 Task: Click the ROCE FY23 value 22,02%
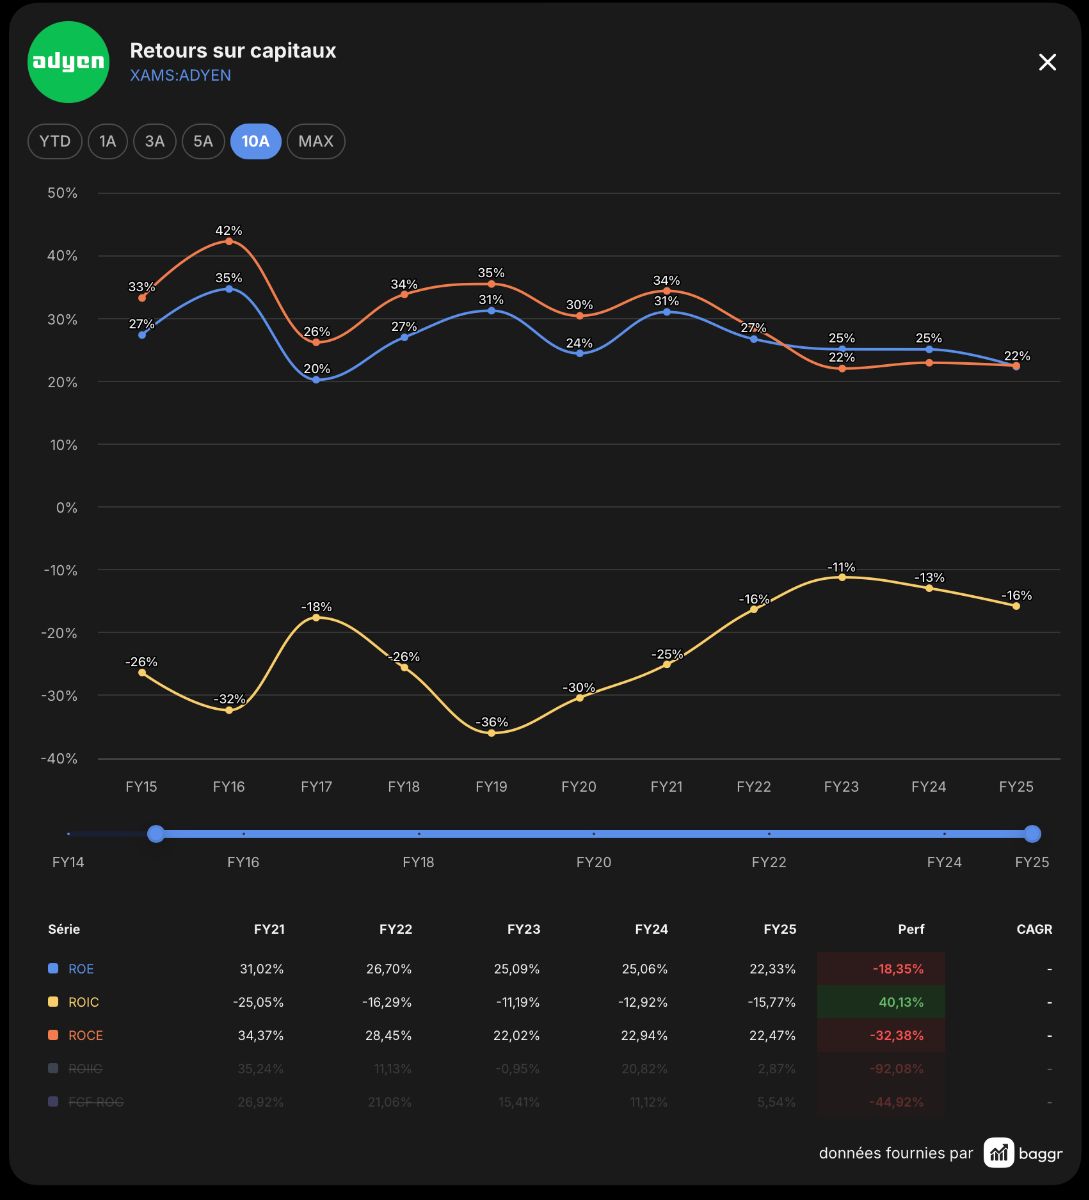516,1035
